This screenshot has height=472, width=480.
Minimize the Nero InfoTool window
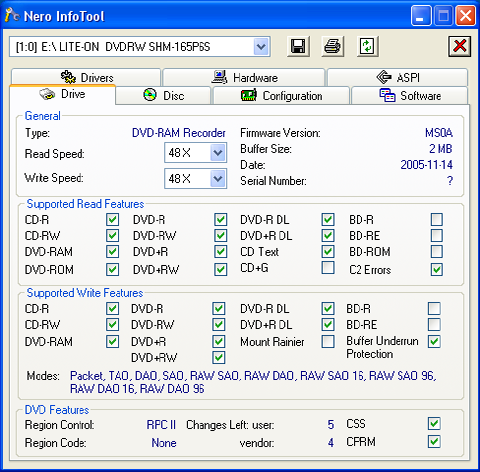click(421, 15)
